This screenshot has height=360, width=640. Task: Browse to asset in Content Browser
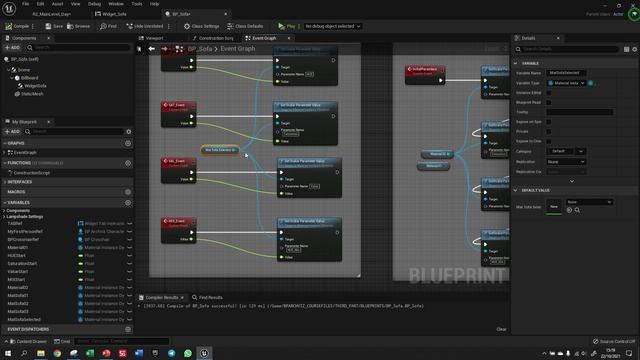[78, 26]
